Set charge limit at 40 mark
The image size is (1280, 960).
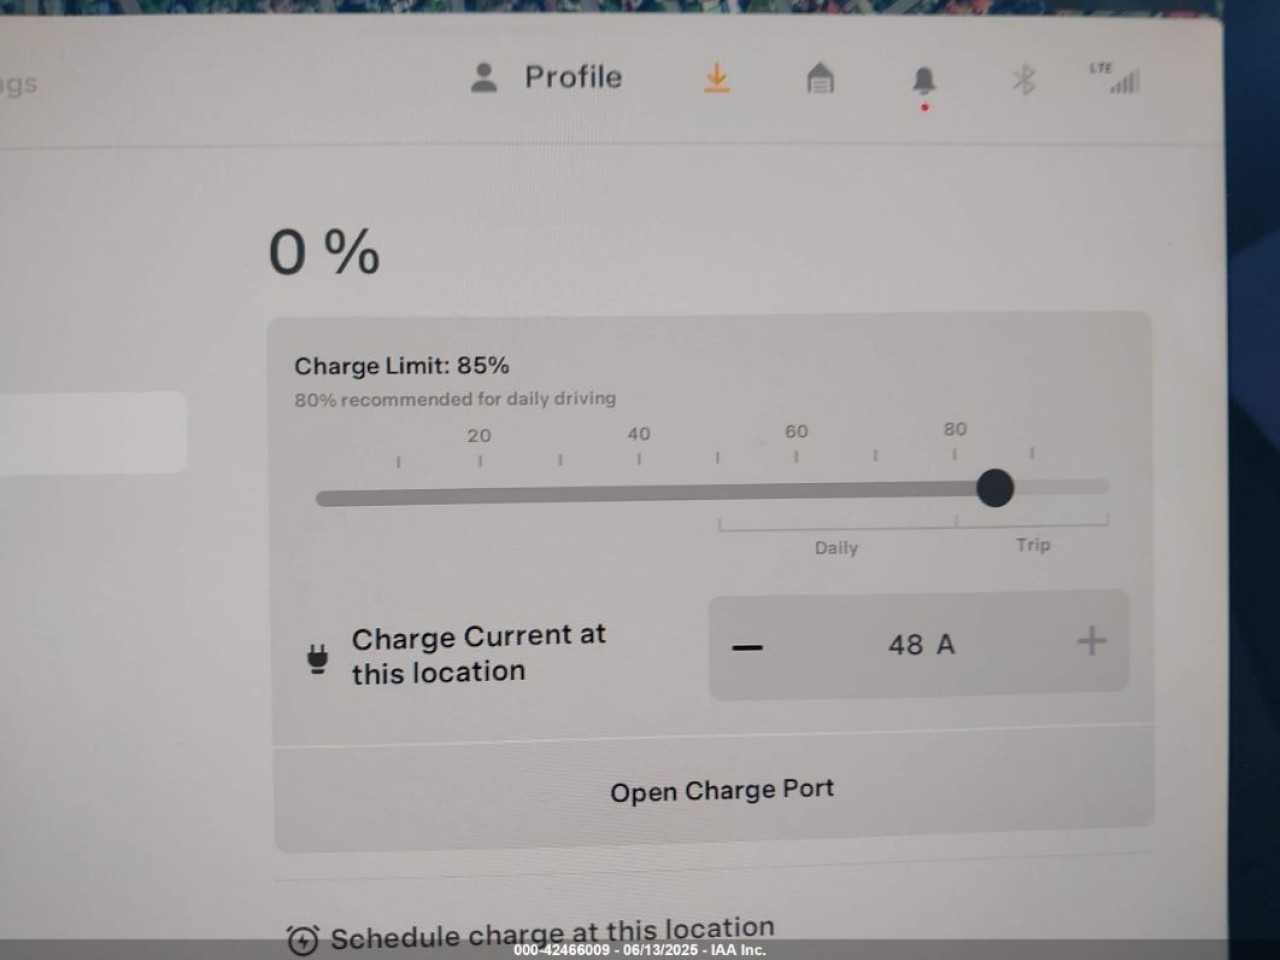(639, 459)
